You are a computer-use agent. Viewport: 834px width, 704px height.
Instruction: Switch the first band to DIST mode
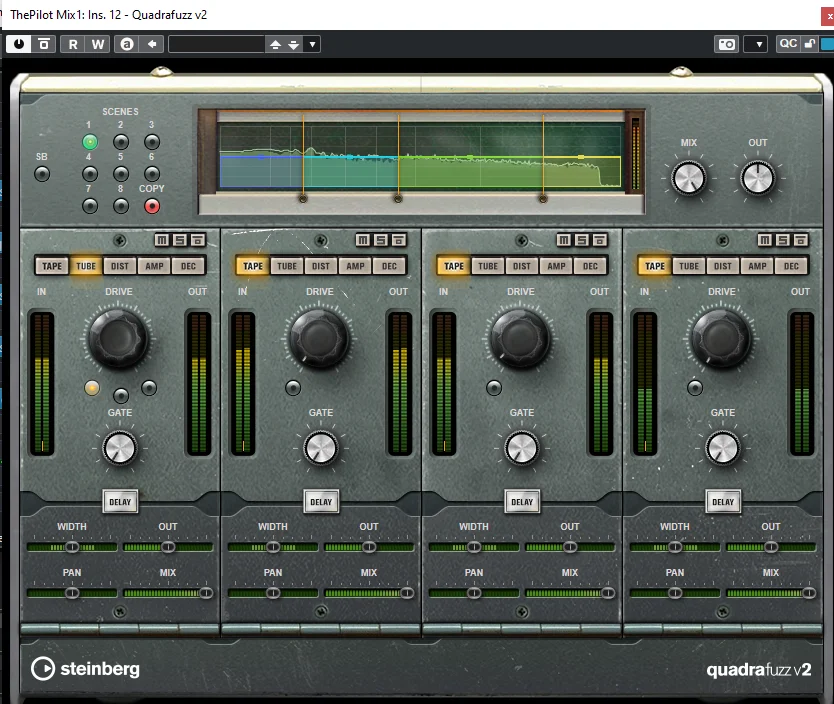(x=120, y=266)
